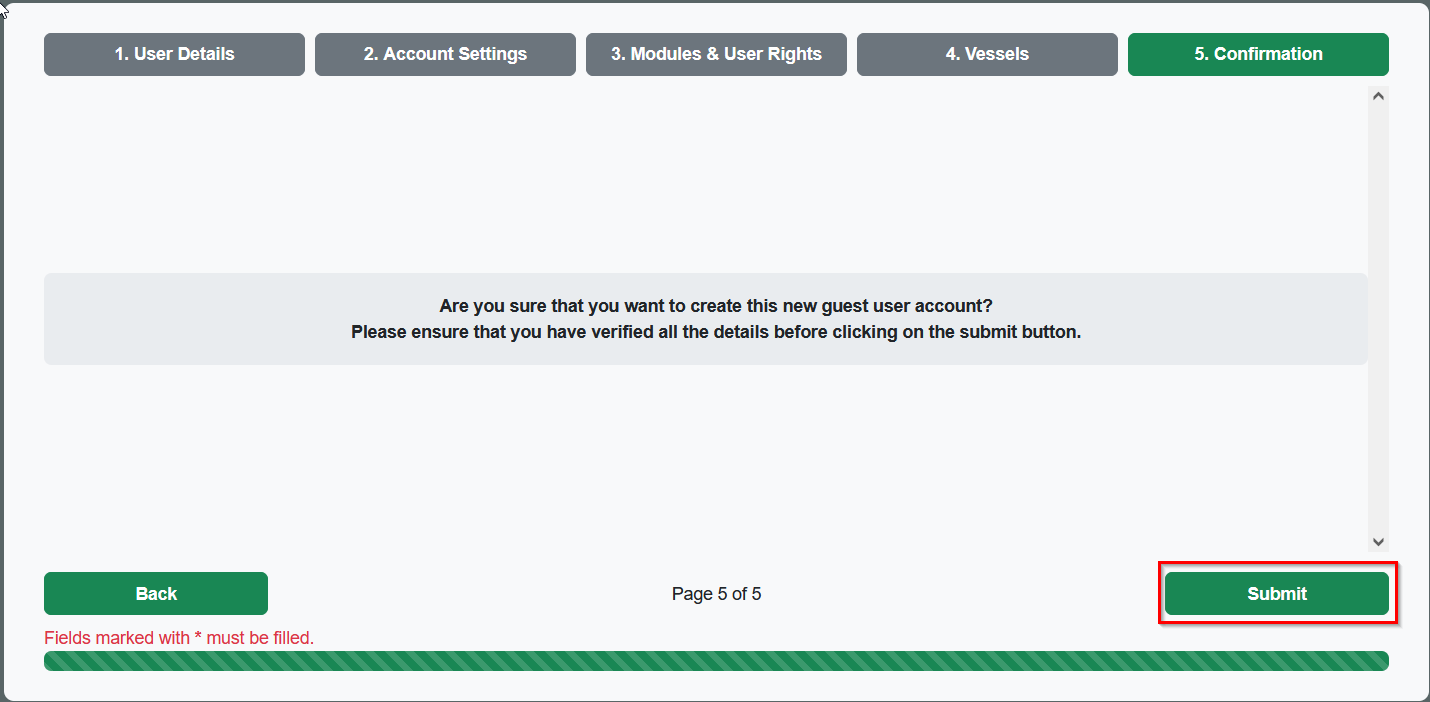
Task: Click the scrollbar up arrow
Action: click(x=1378, y=97)
